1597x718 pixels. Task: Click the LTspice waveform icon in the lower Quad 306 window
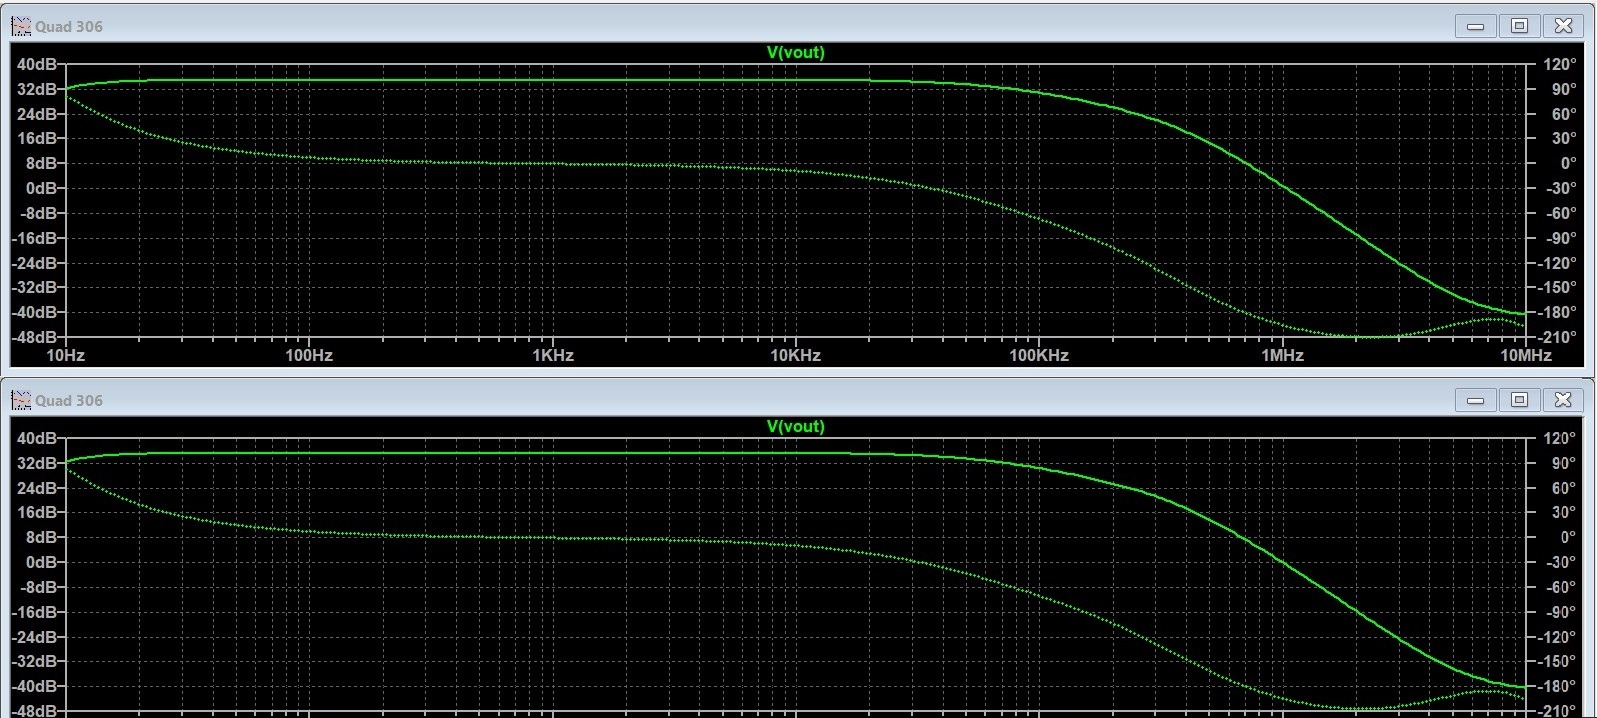click(21, 400)
